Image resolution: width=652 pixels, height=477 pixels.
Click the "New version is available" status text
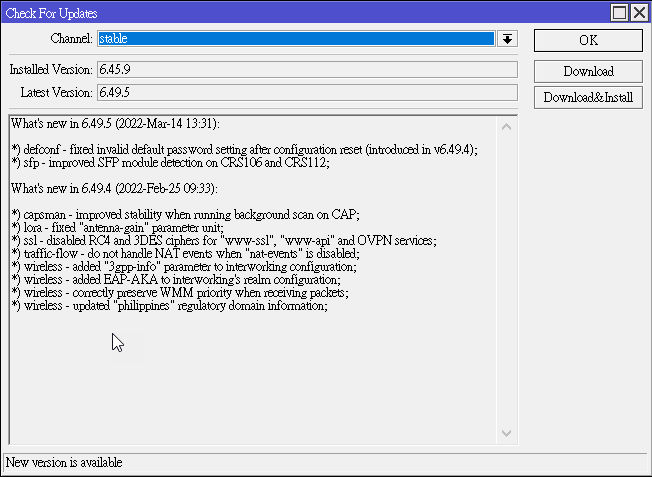click(x=64, y=462)
